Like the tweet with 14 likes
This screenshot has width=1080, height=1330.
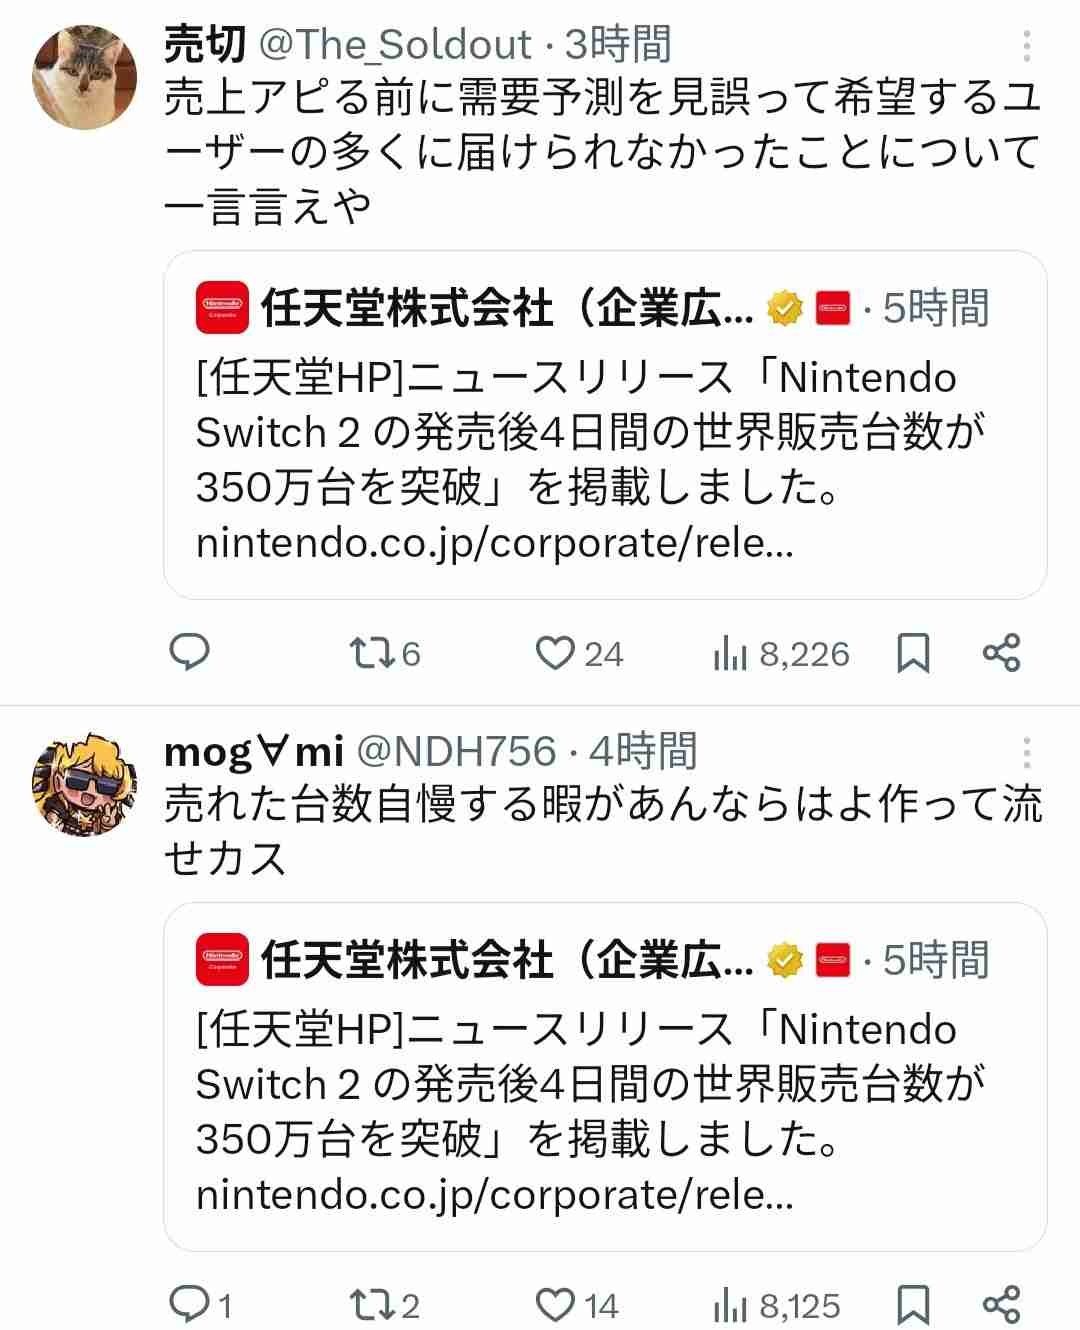[x=577, y=1305]
